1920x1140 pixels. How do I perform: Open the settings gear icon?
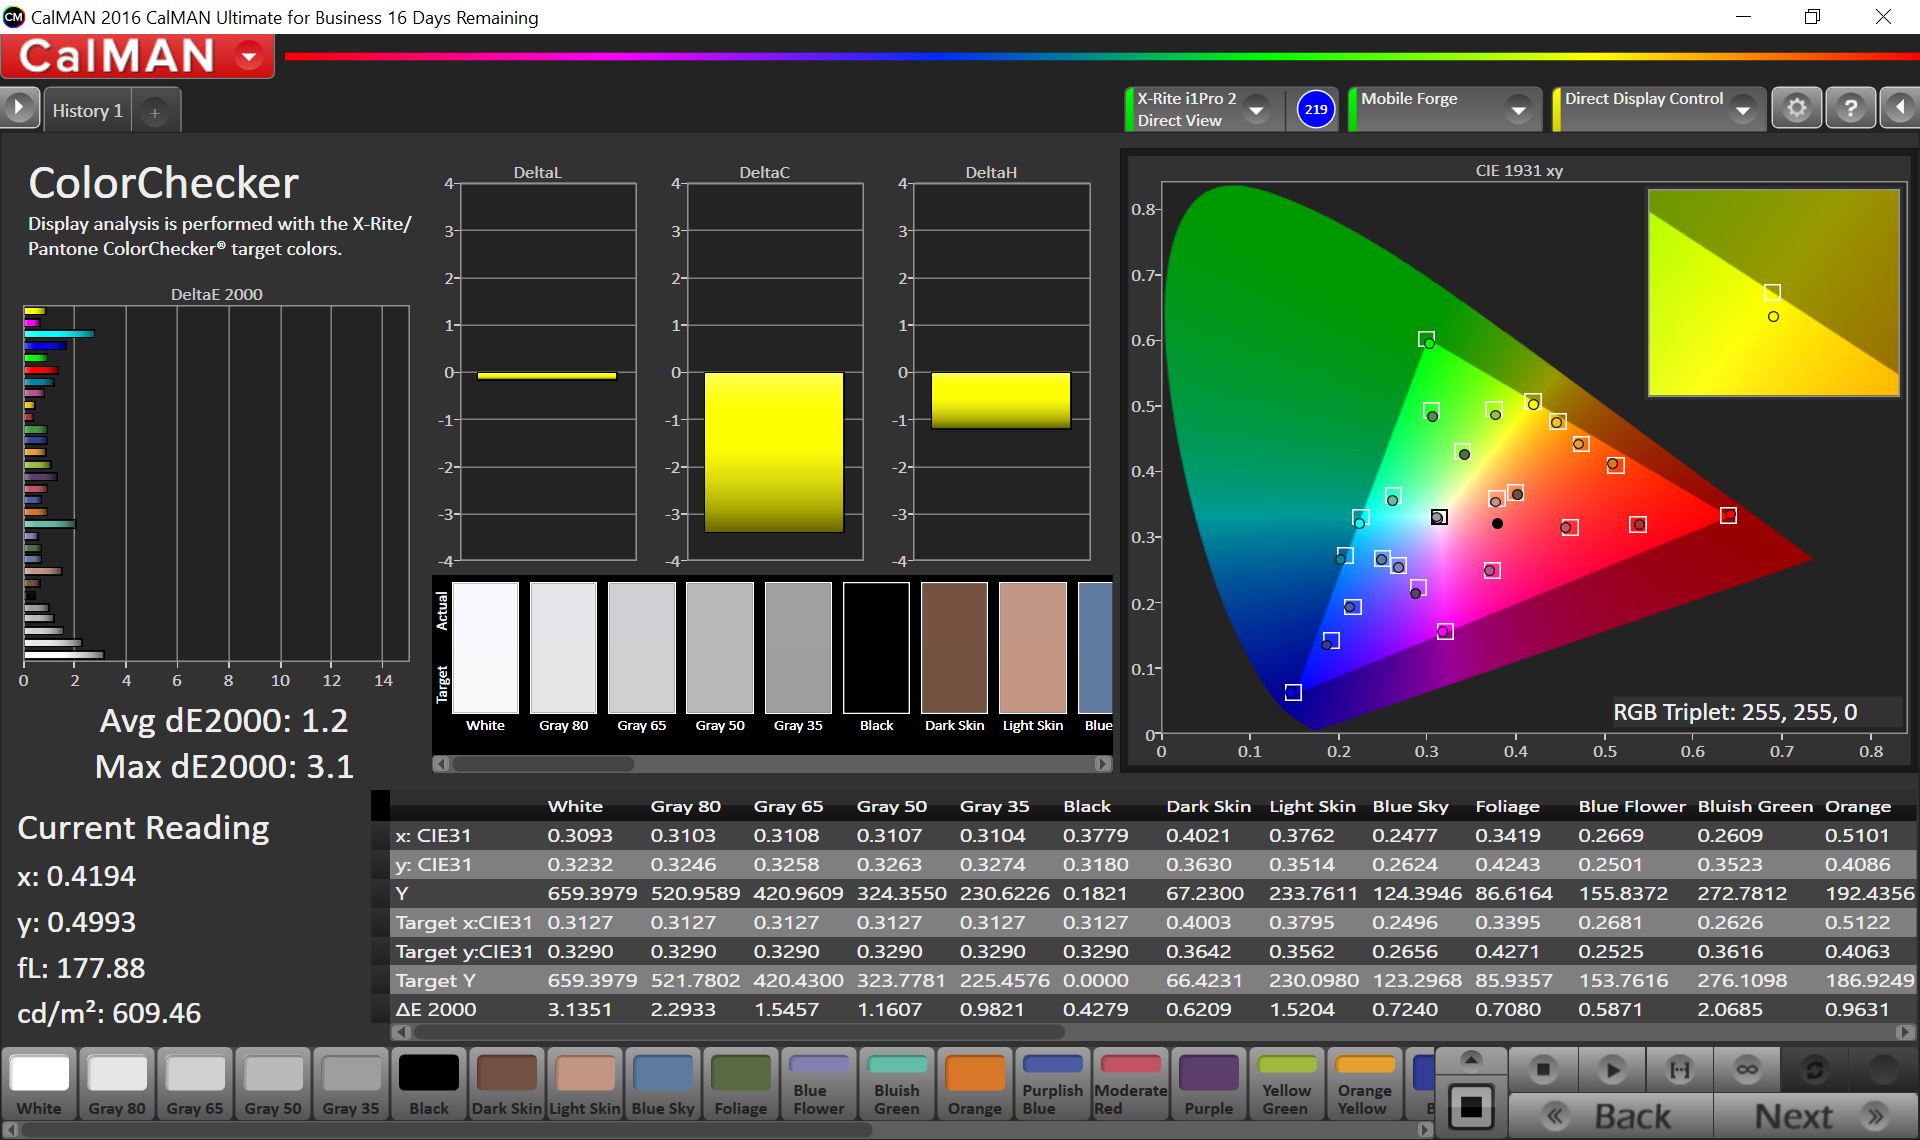pos(1796,108)
